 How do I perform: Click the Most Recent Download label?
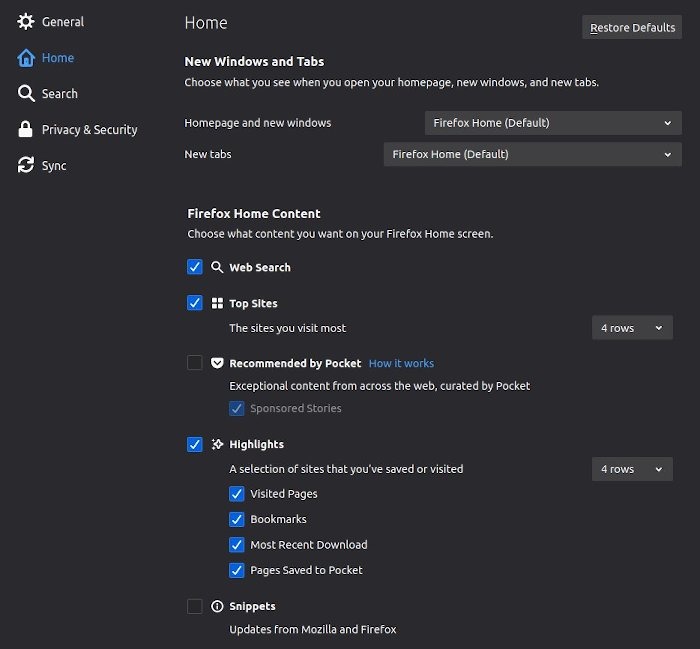tap(308, 545)
